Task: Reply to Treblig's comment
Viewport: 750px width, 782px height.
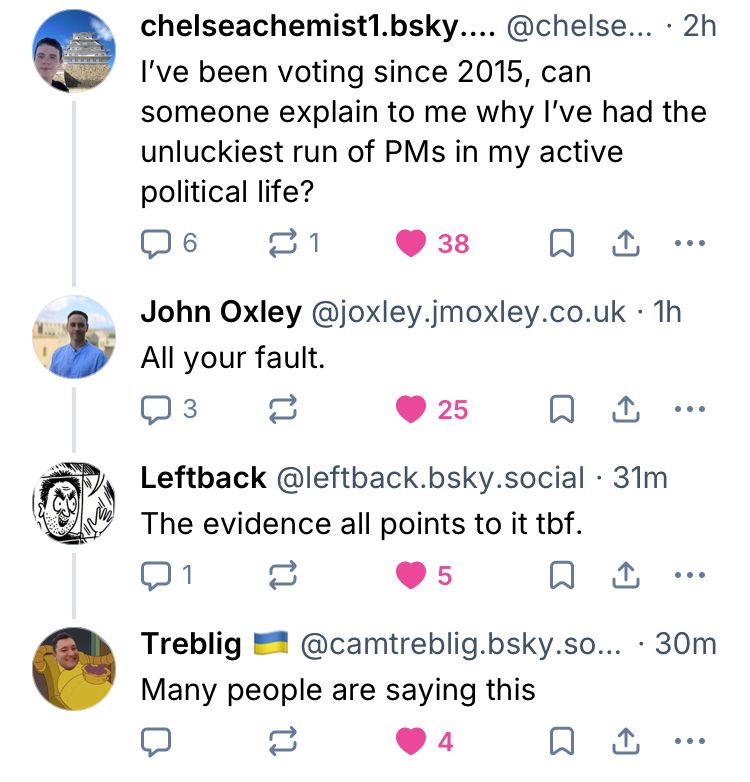Action: coord(156,741)
